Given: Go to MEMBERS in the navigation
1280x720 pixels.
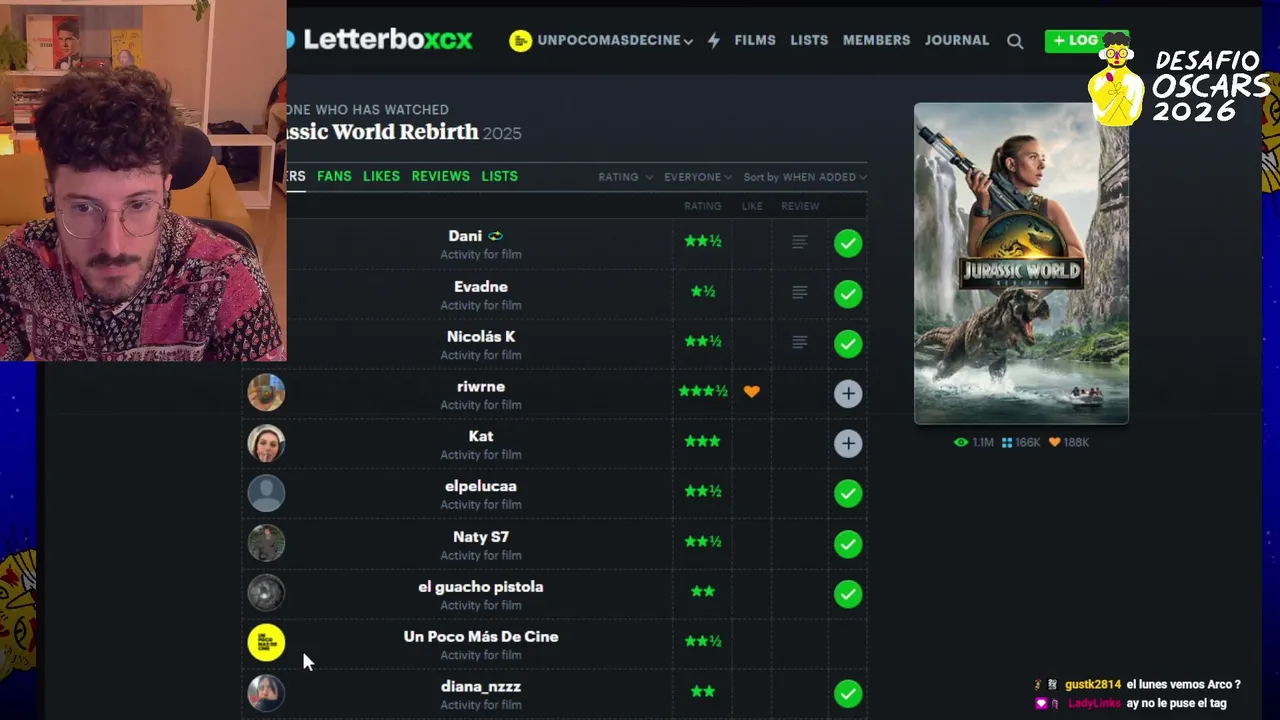Looking at the screenshot, I should (876, 40).
